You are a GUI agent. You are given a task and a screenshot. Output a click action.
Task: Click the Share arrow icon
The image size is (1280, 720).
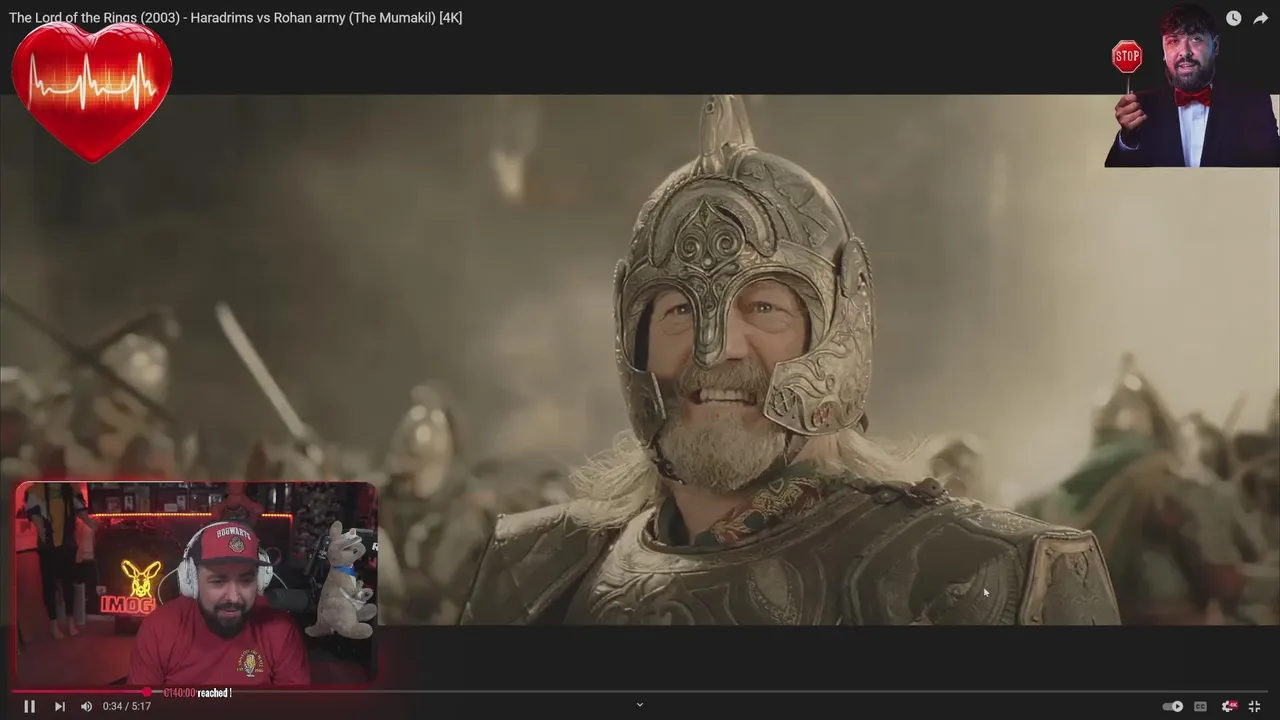tap(1260, 18)
